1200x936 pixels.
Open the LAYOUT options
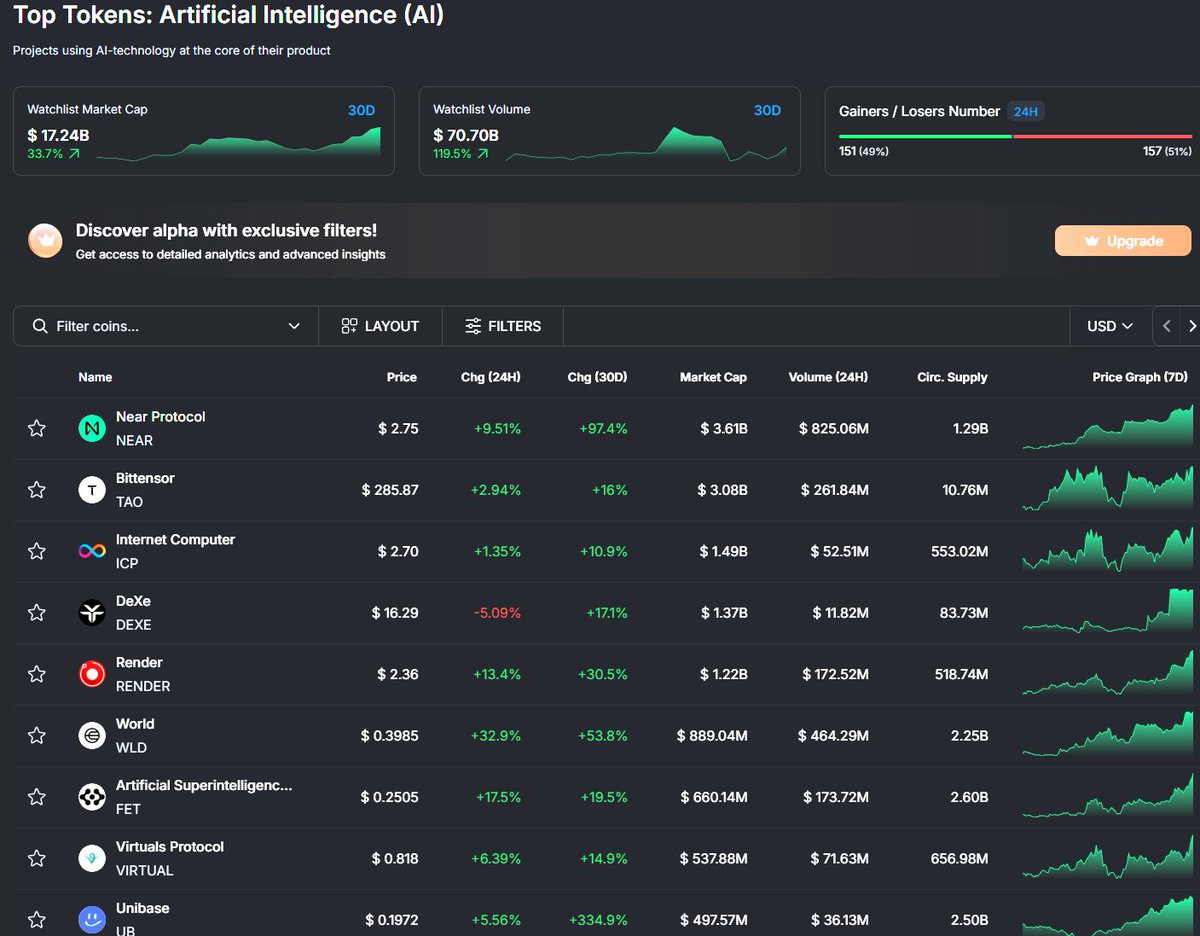(x=380, y=326)
